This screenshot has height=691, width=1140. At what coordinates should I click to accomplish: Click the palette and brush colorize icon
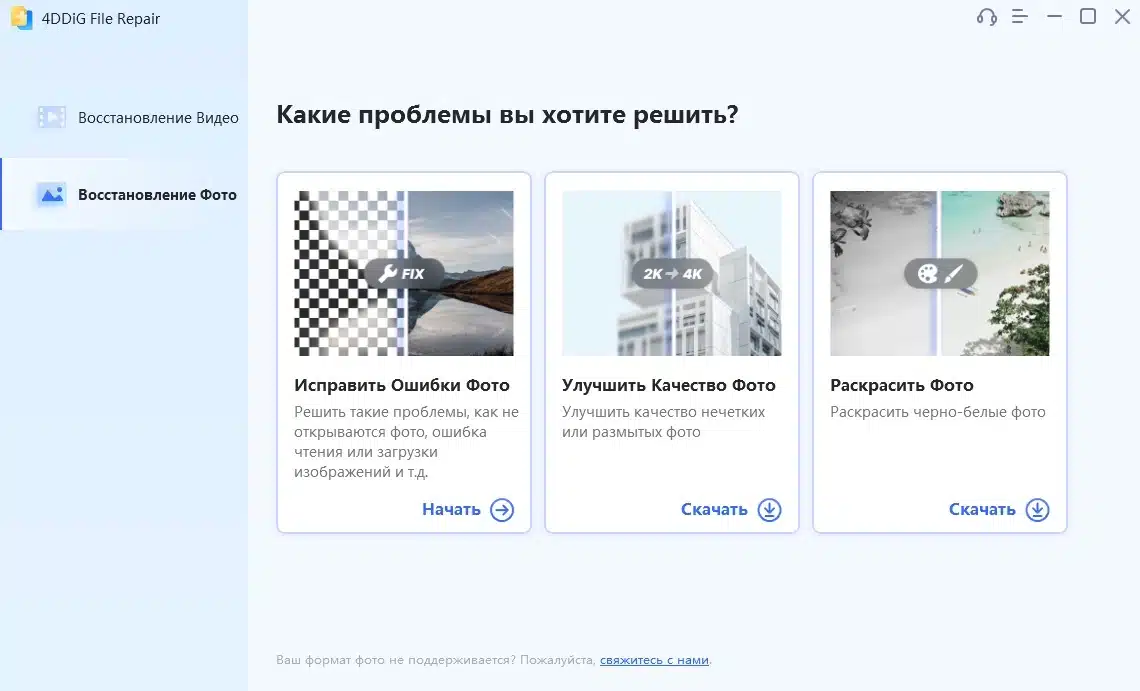point(938,272)
